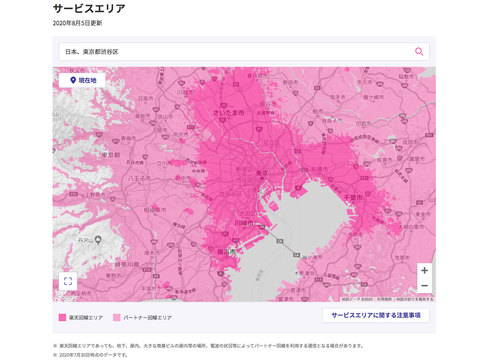
Task: Click the さいたま市 label on map
Action: point(229,113)
